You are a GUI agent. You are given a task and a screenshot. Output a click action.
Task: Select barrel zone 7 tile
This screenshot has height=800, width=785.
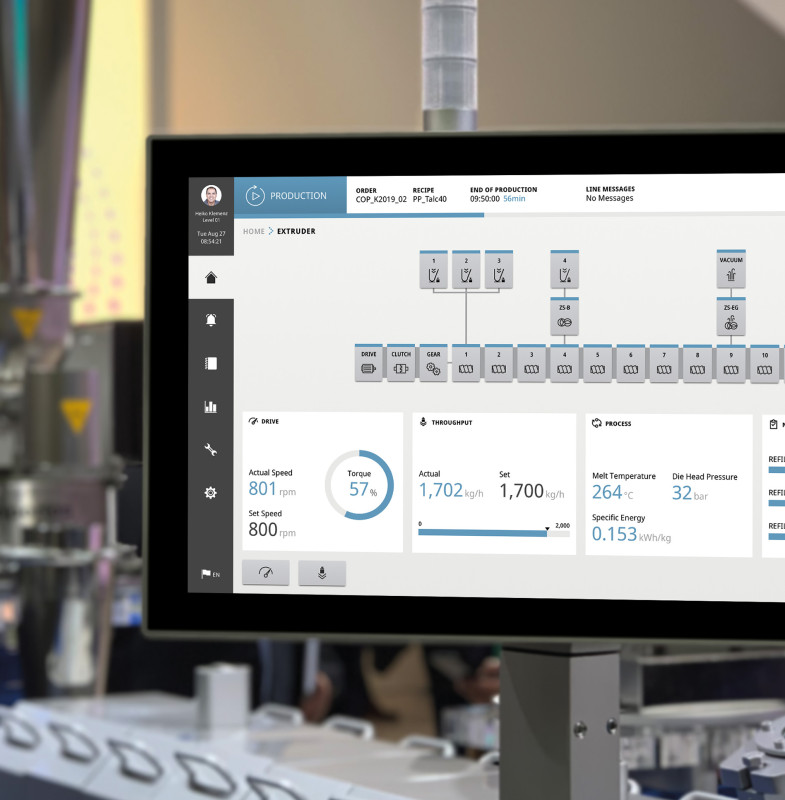pyautogui.click(x=664, y=364)
